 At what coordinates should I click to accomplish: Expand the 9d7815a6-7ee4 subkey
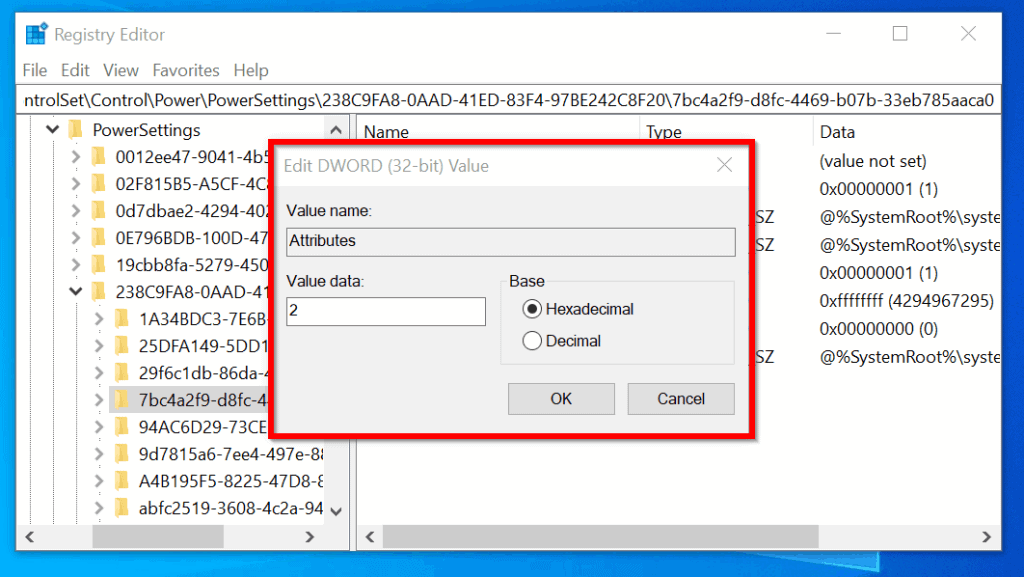(x=99, y=454)
